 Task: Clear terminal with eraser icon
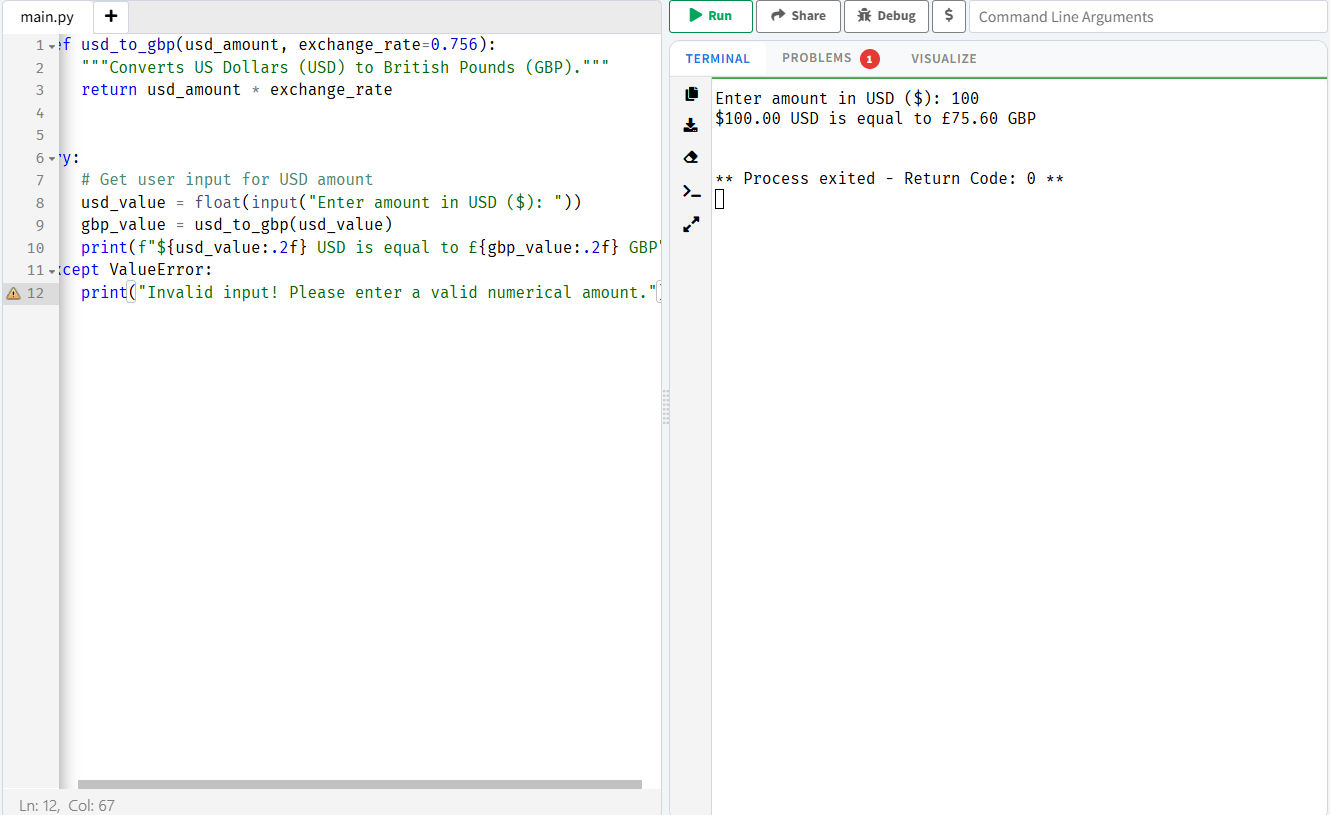pyautogui.click(x=691, y=158)
